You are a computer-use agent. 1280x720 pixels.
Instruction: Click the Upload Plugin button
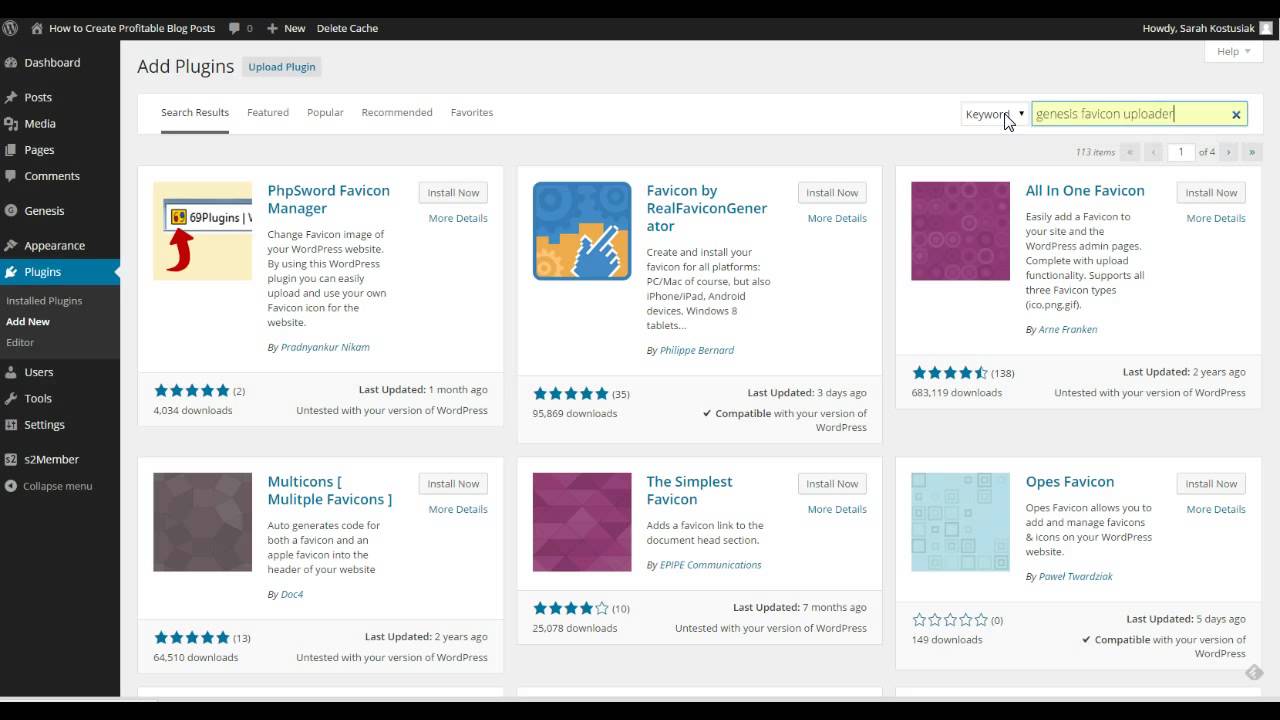(282, 67)
